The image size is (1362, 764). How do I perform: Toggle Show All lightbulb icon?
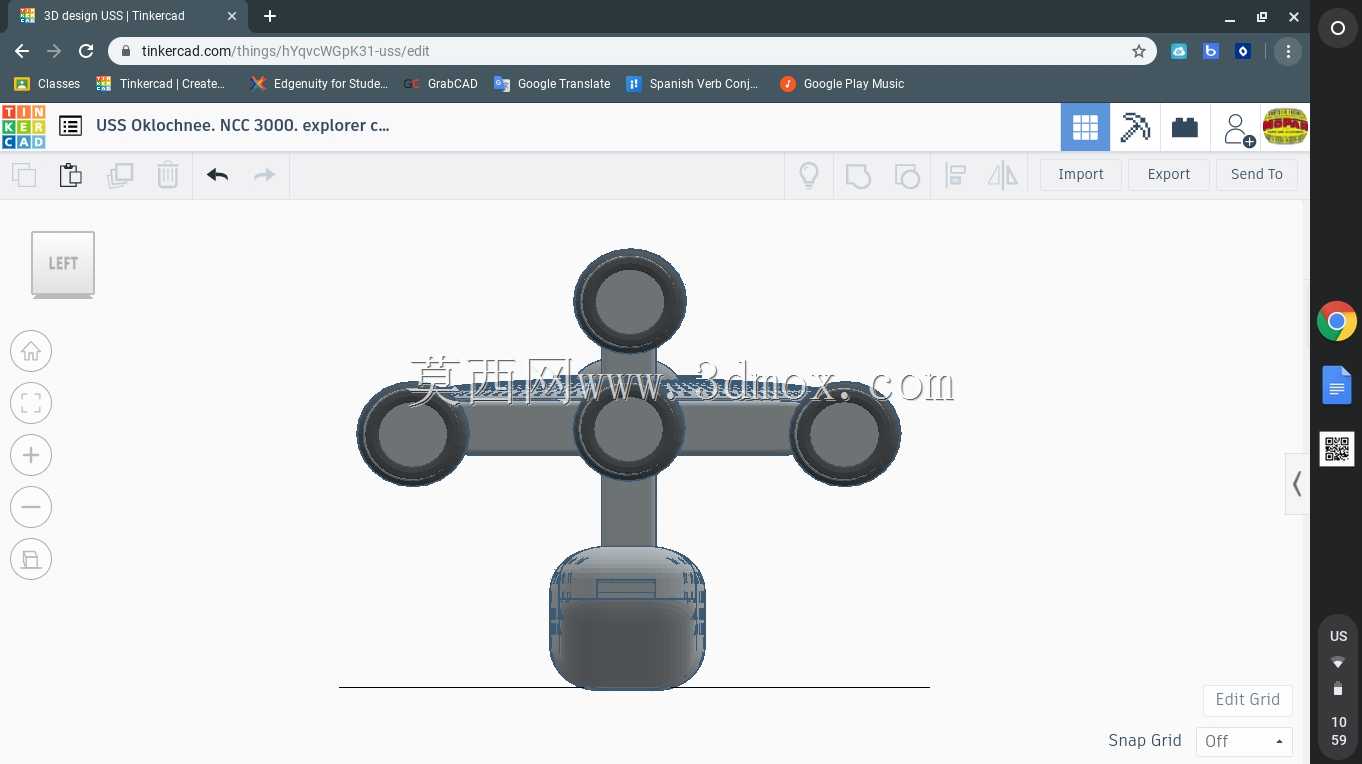809,175
